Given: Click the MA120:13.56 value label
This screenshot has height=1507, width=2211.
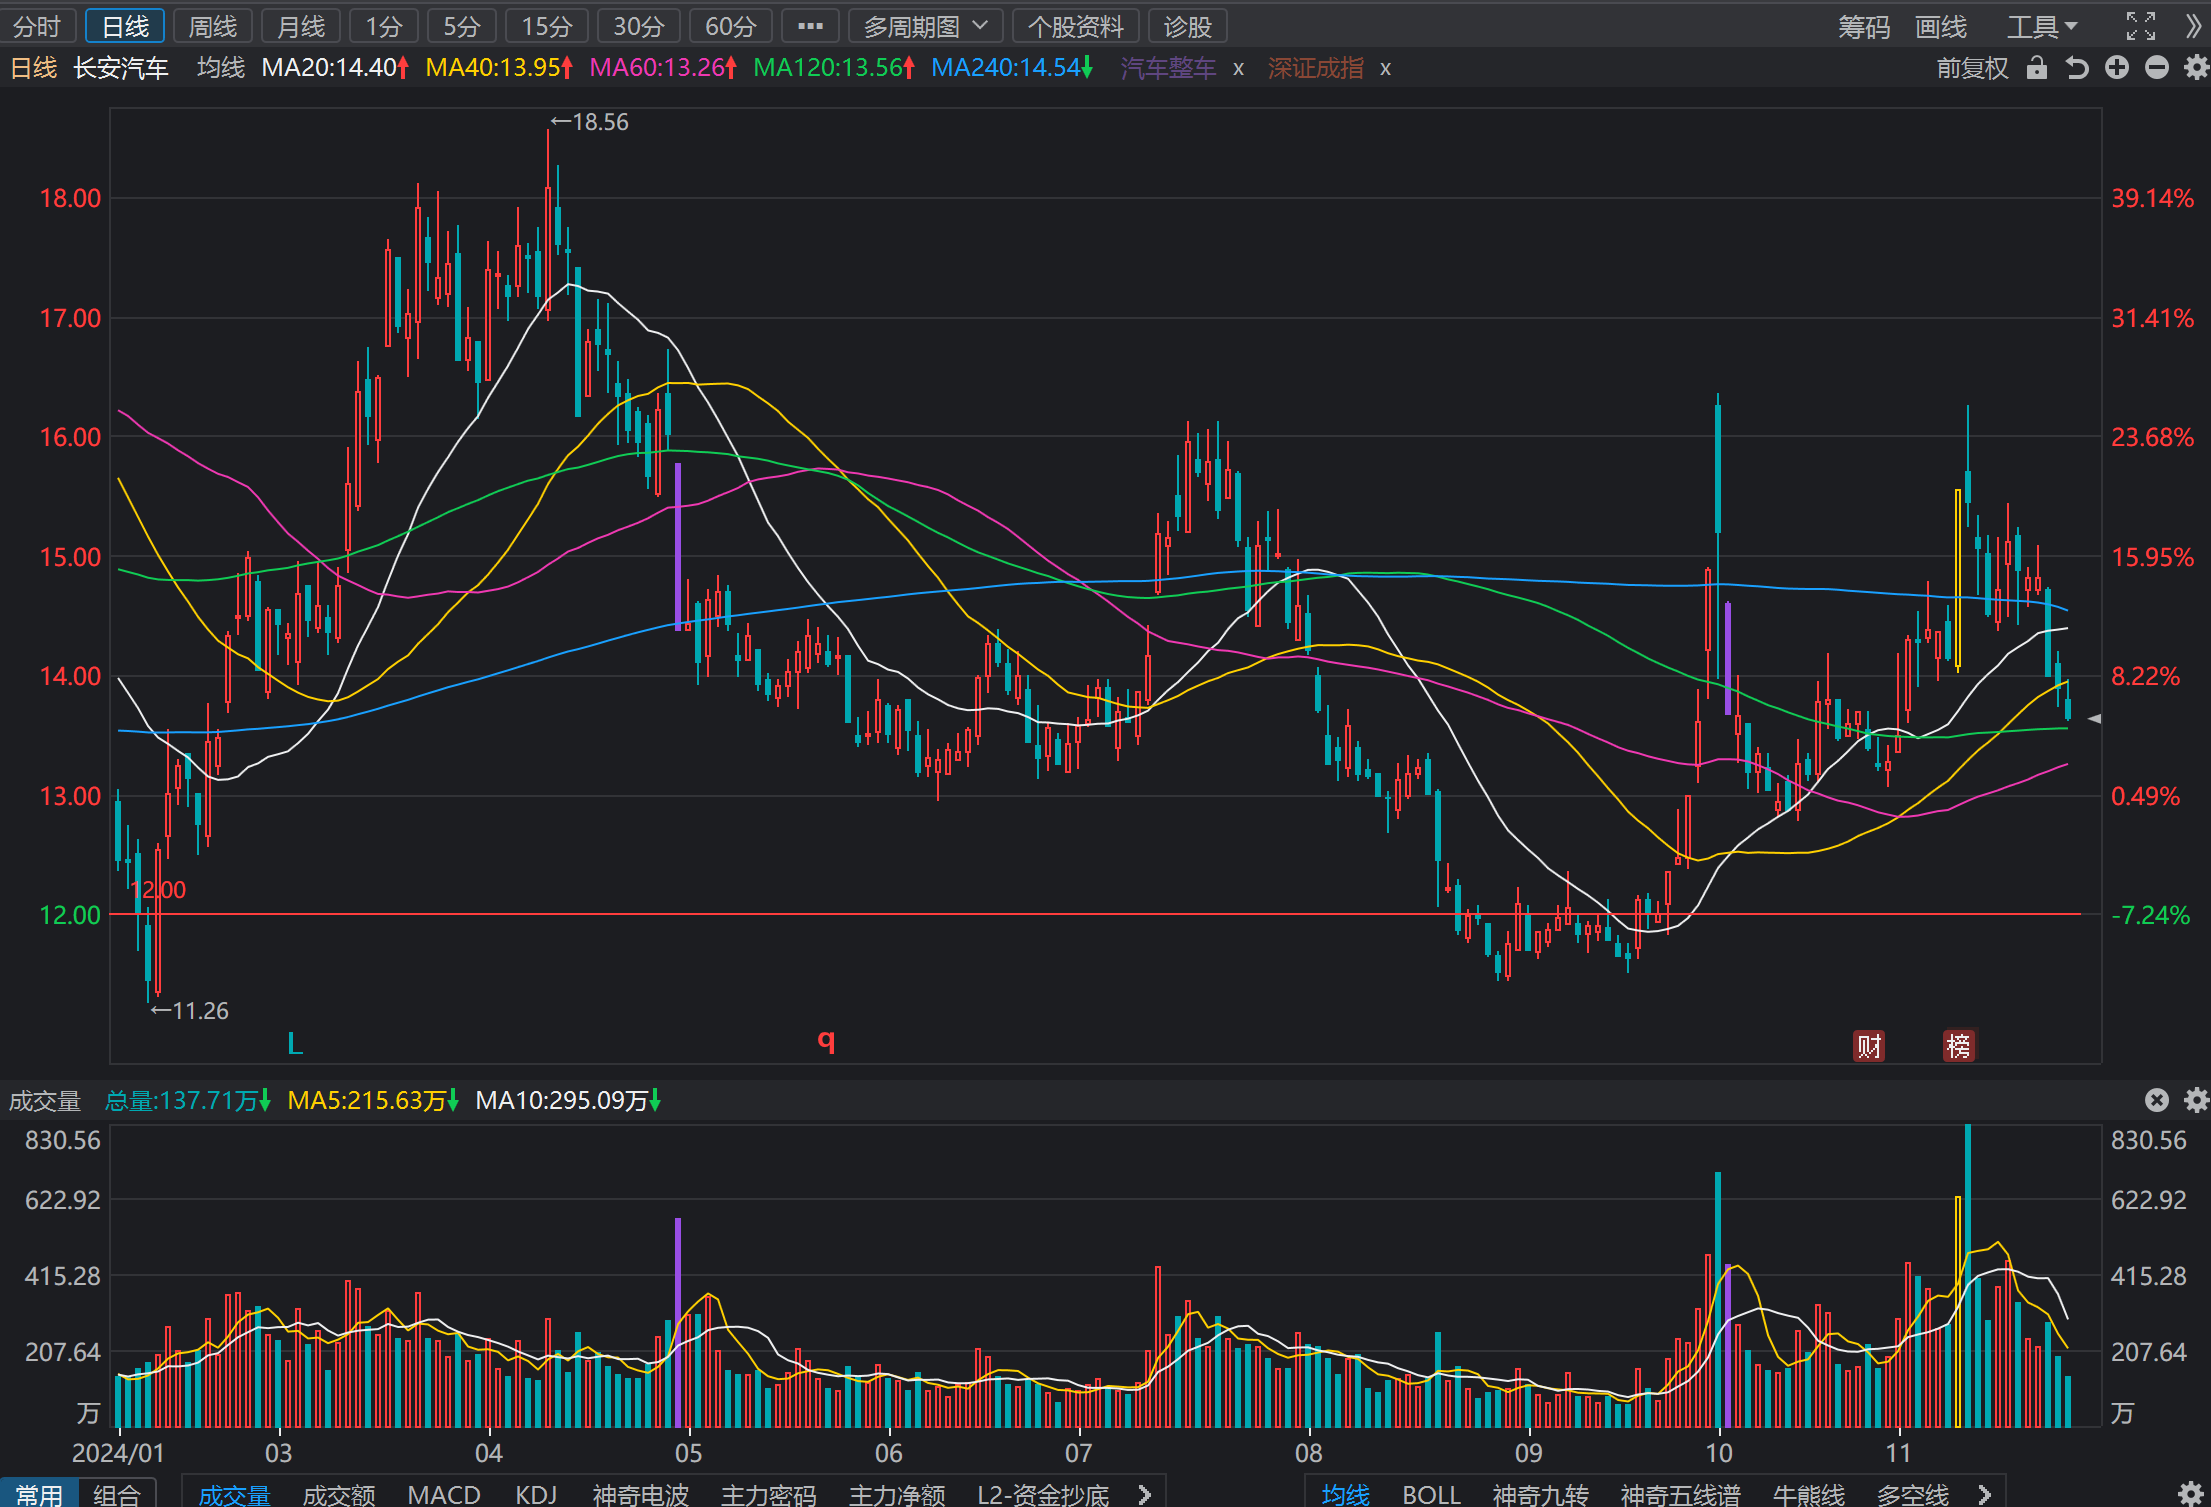Looking at the screenshot, I should tap(834, 68).
